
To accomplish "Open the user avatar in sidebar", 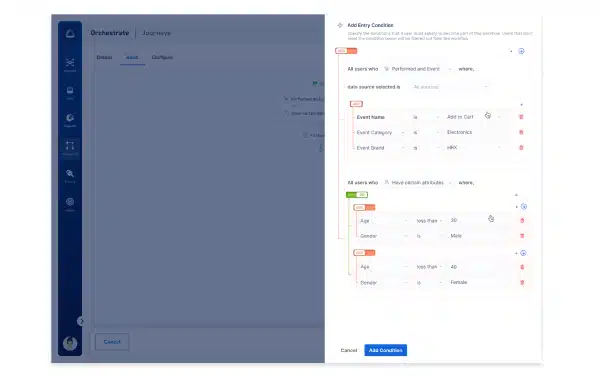I will [x=70, y=343].
